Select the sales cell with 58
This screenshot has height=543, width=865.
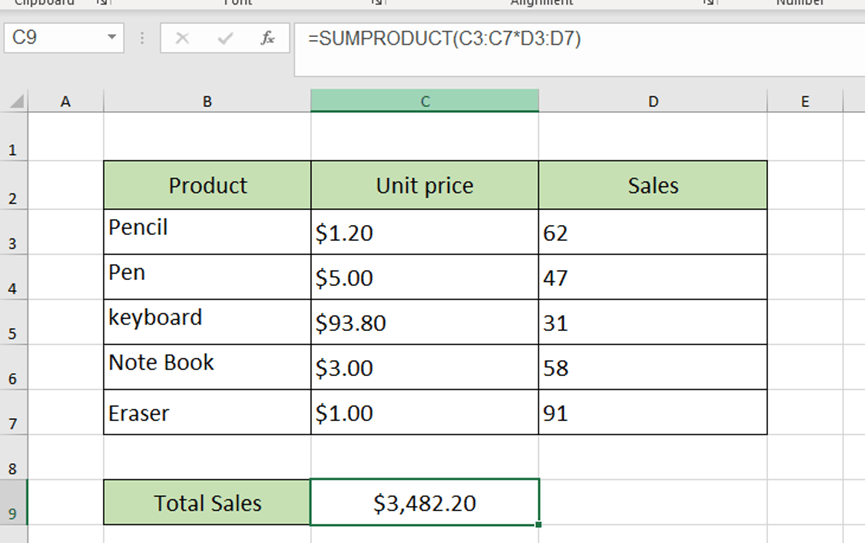[653, 367]
